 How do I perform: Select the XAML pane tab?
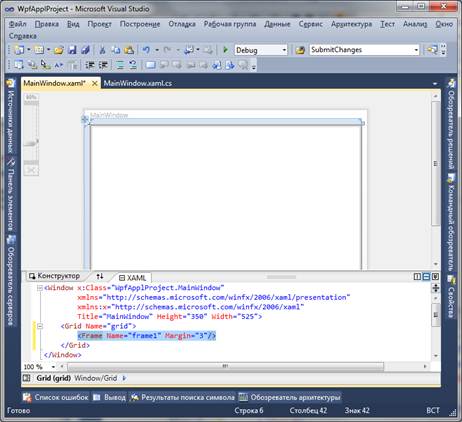[x=133, y=277]
